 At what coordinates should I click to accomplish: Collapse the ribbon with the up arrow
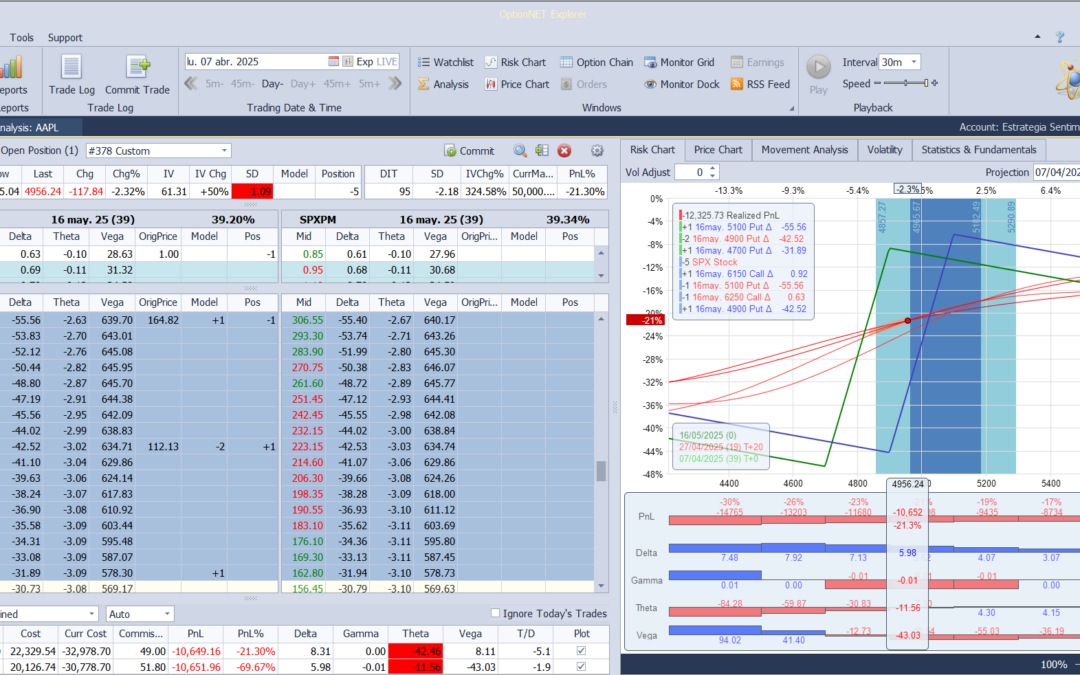[1038, 37]
